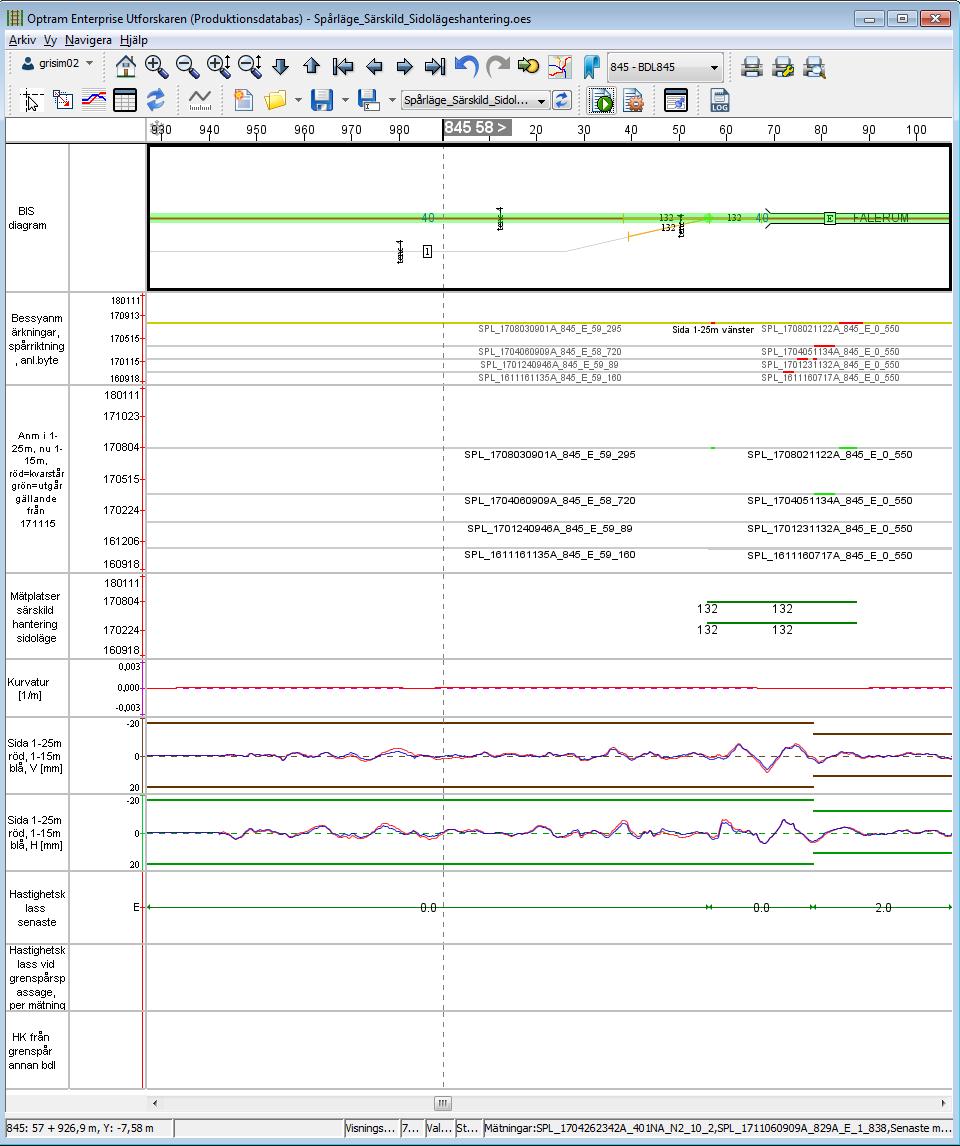Open the print setup icon with wrench
The image size is (960, 1146).
coord(783,67)
